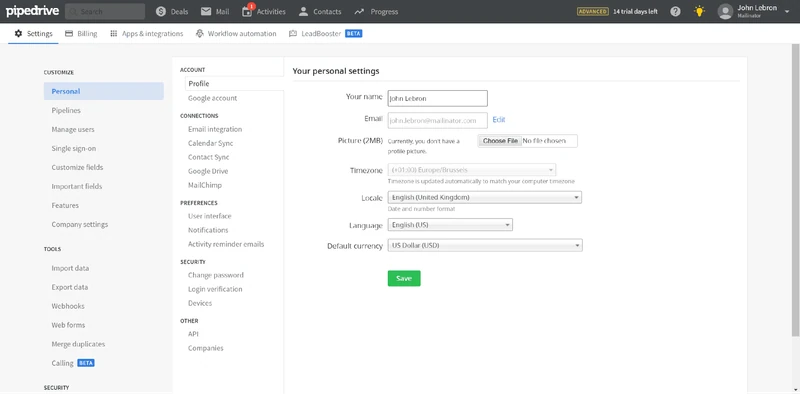Open Login verification page

(215, 289)
